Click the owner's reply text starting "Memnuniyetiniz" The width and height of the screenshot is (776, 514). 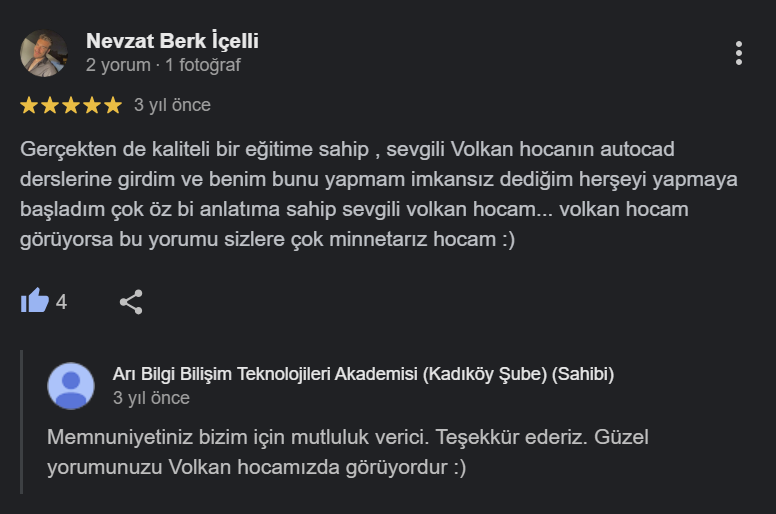click(x=341, y=452)
